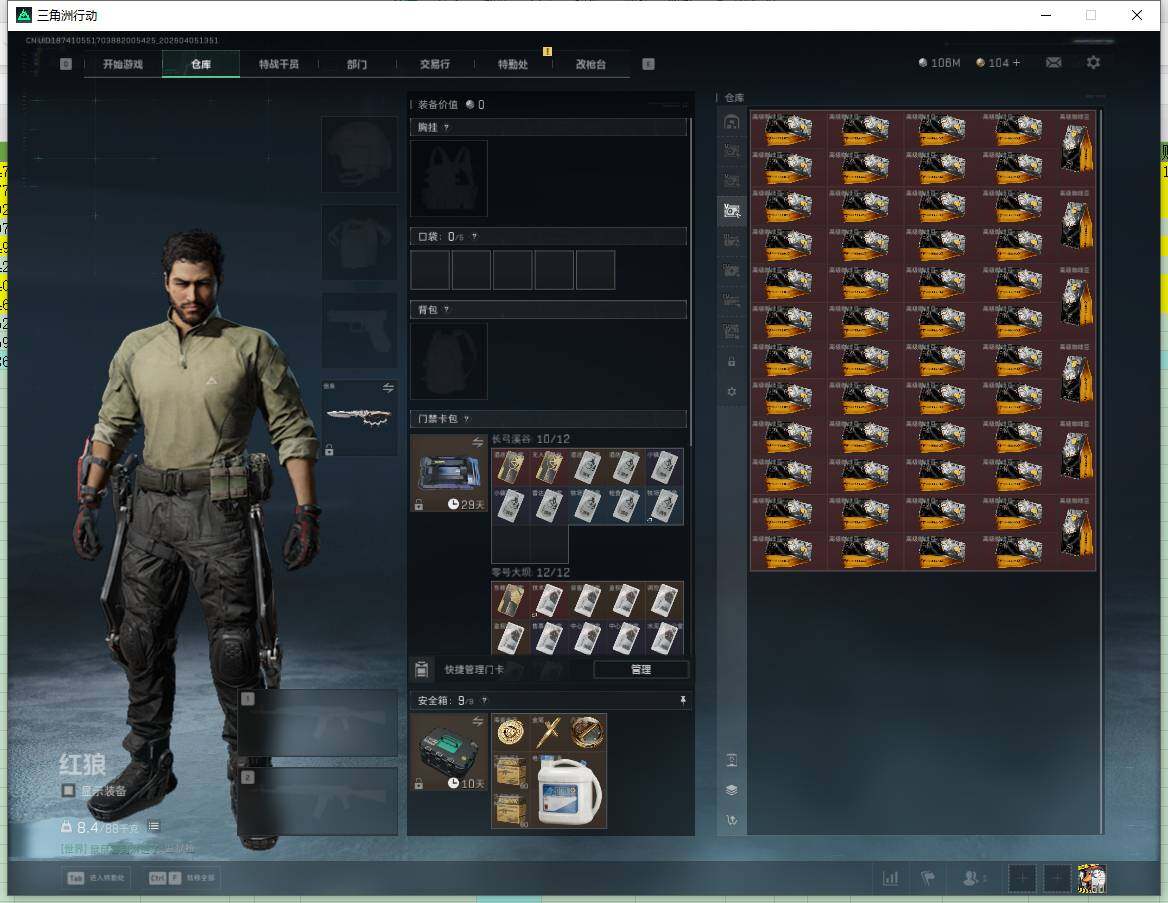Select the empty chest rig slot

click(449, 179)
